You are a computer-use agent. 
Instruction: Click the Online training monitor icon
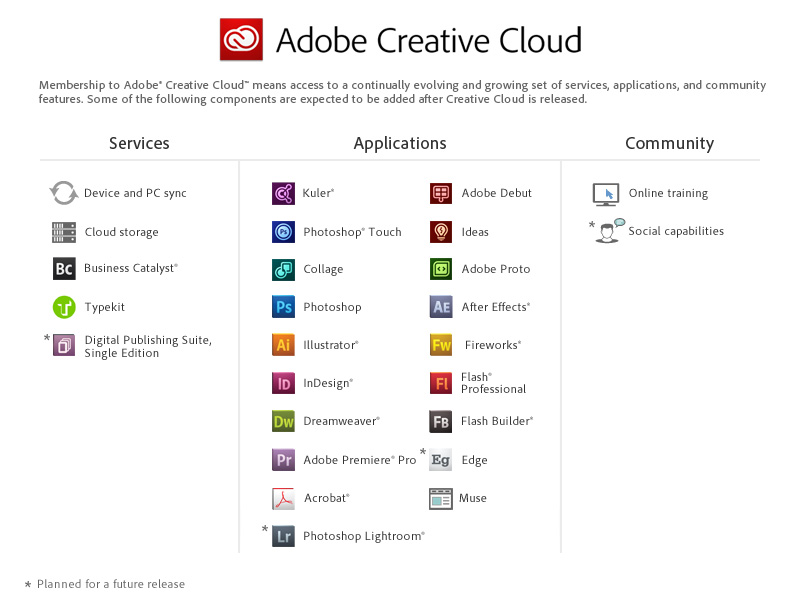click(606, 194)
